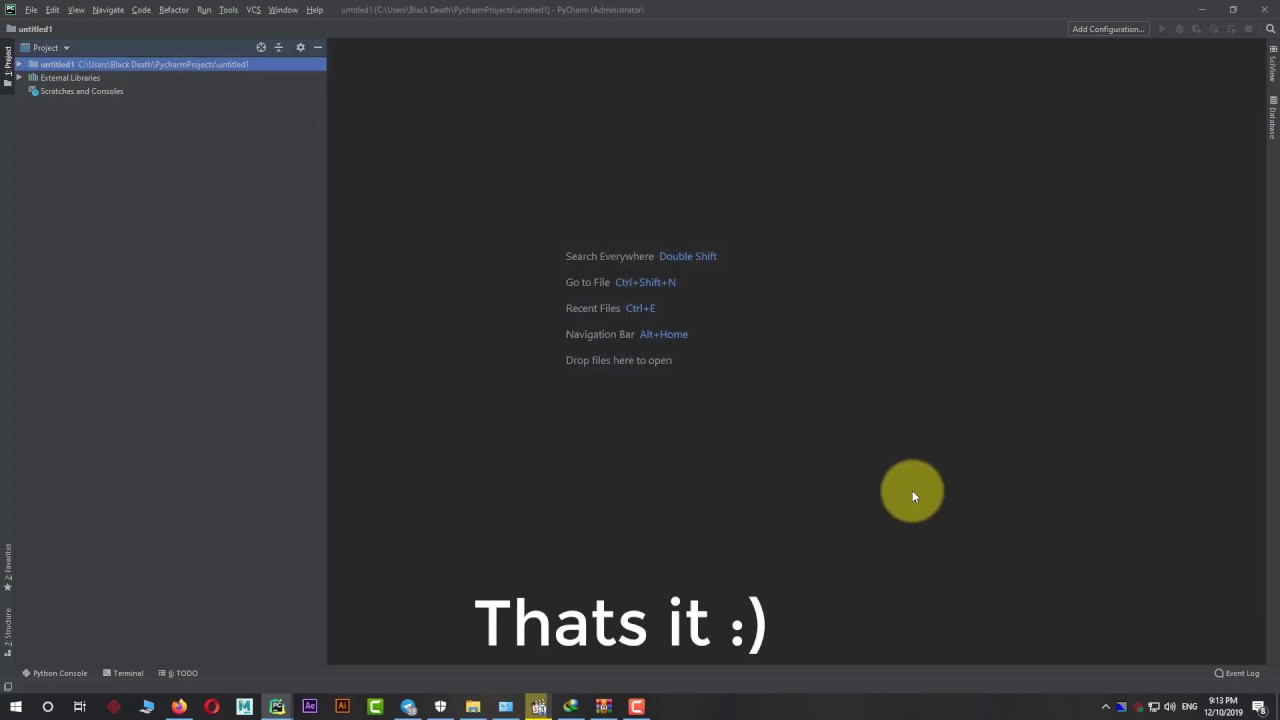1280x720 pixels.
Task: Open the Event Log
Action: [1237, 673]
